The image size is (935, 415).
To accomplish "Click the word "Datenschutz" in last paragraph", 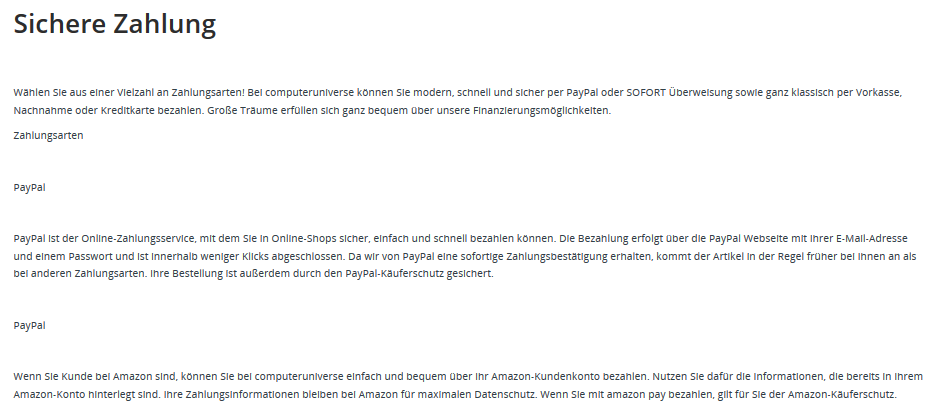I will (503, 395).
